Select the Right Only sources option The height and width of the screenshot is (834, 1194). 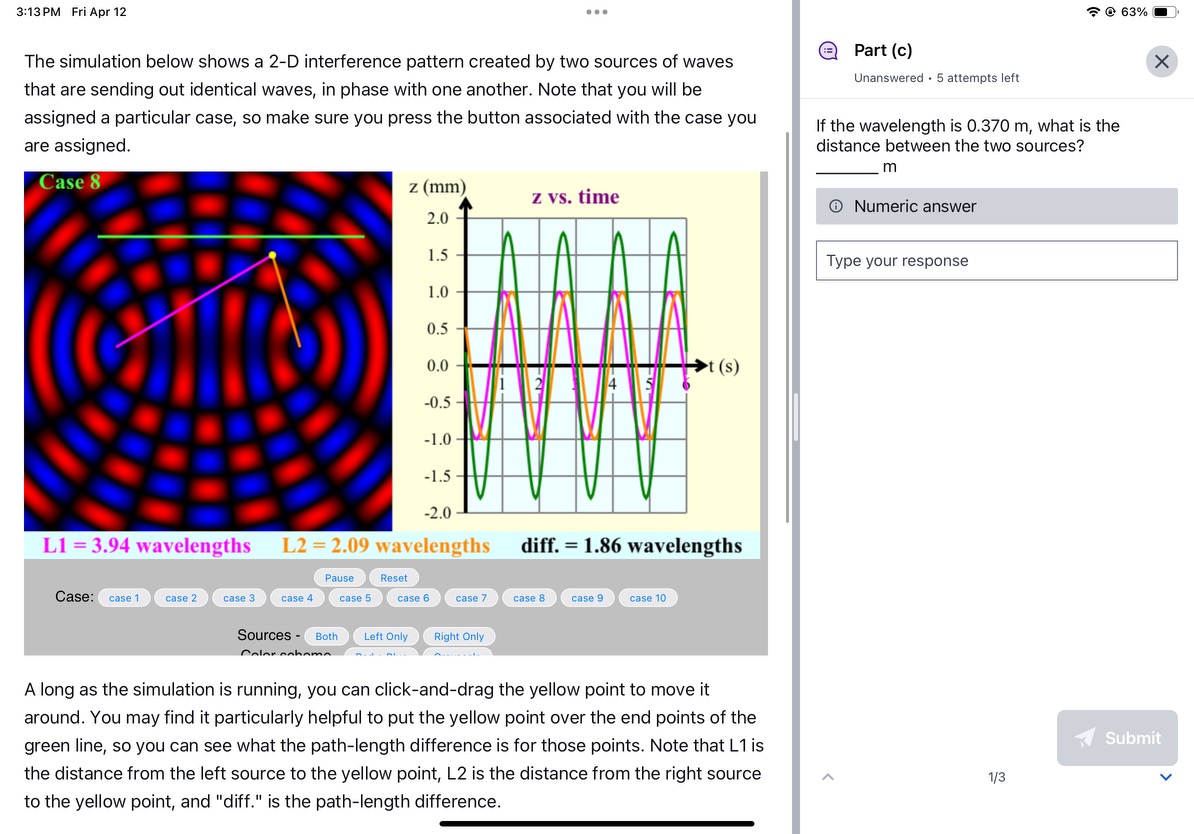point(458,636)
